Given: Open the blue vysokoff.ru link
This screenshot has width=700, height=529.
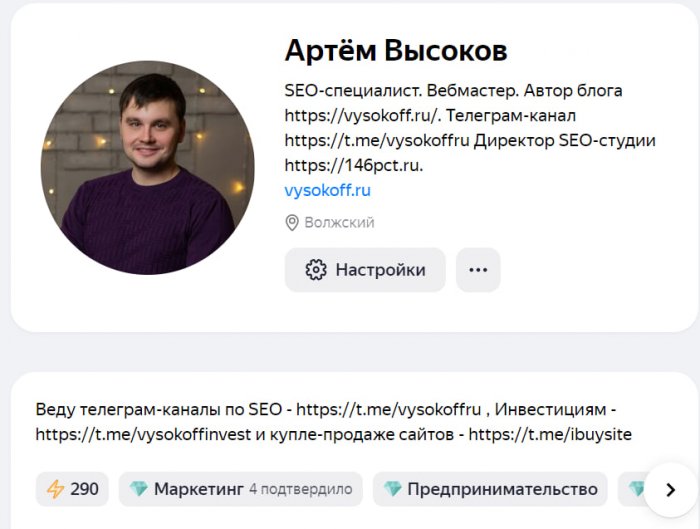Looking at the screenshot, I should pos(328,190).
